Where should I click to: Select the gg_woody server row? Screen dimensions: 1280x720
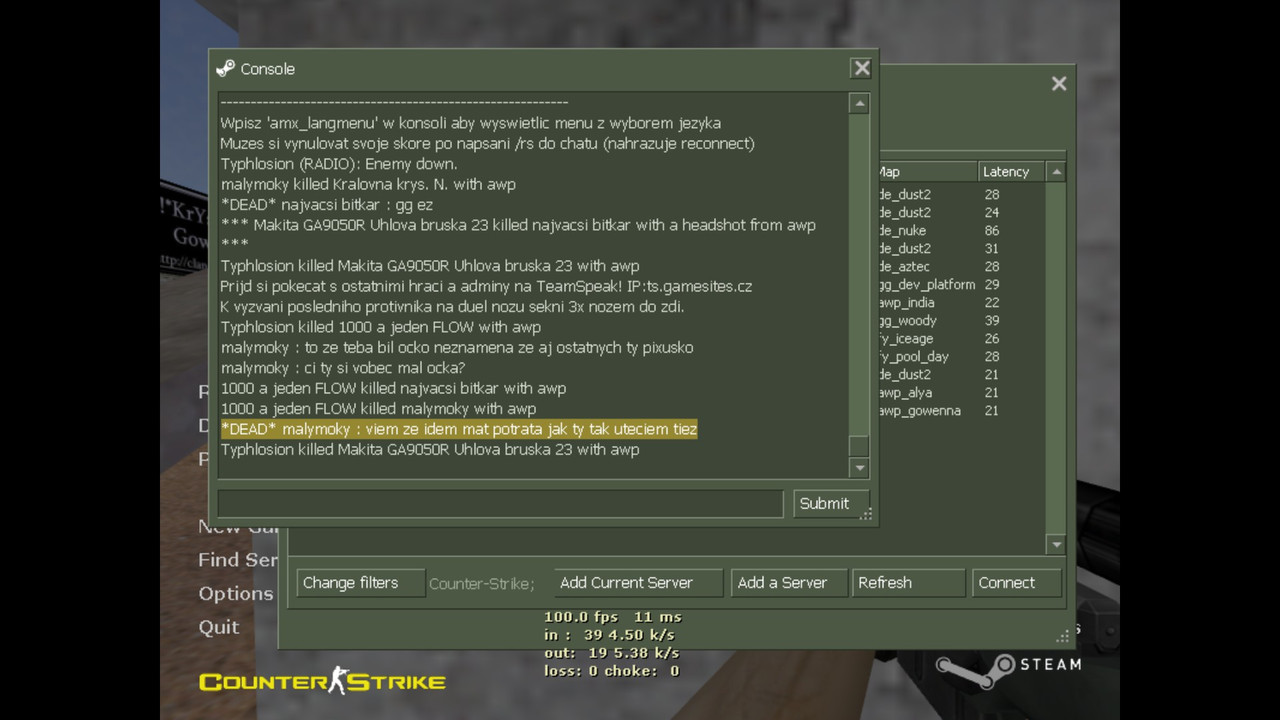[x=961, y=320]
